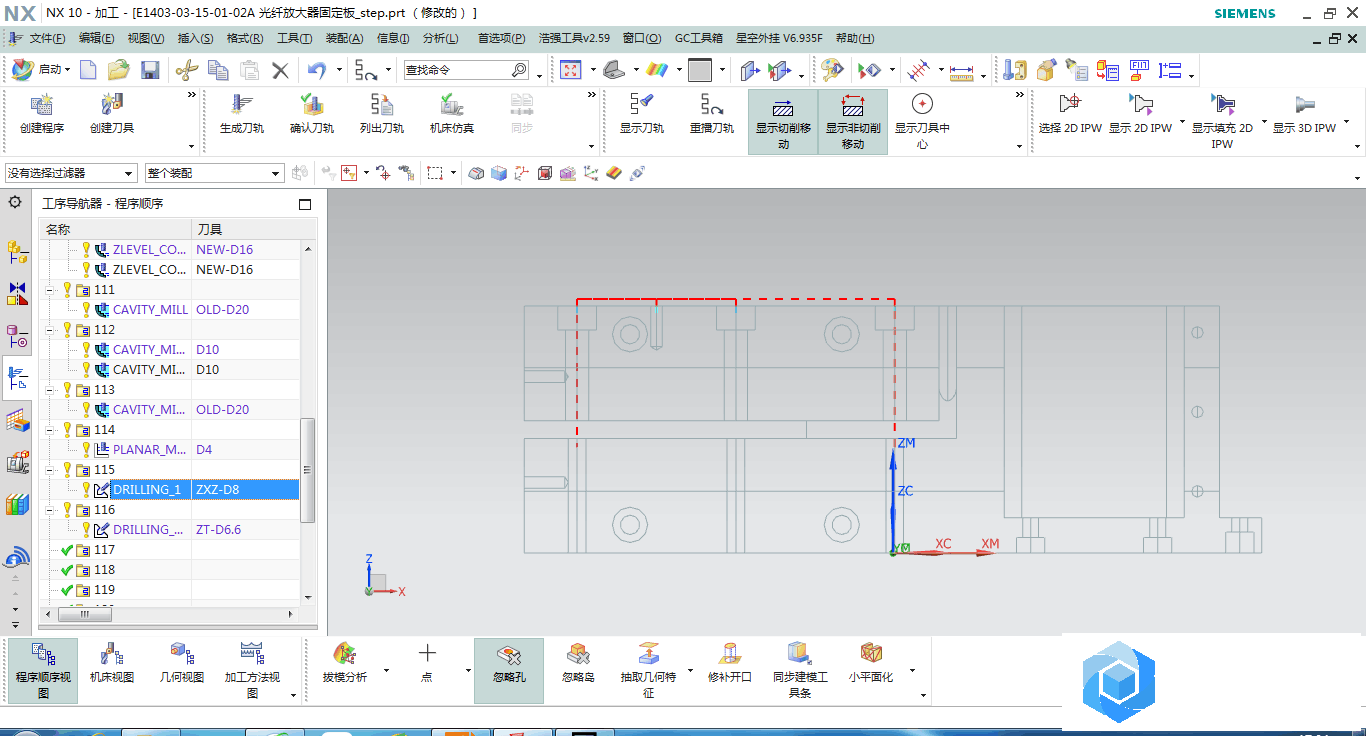Toggle the navigator panel maximize checkbox
Viewport: 1366px width, 736px height.
point(305,204)
